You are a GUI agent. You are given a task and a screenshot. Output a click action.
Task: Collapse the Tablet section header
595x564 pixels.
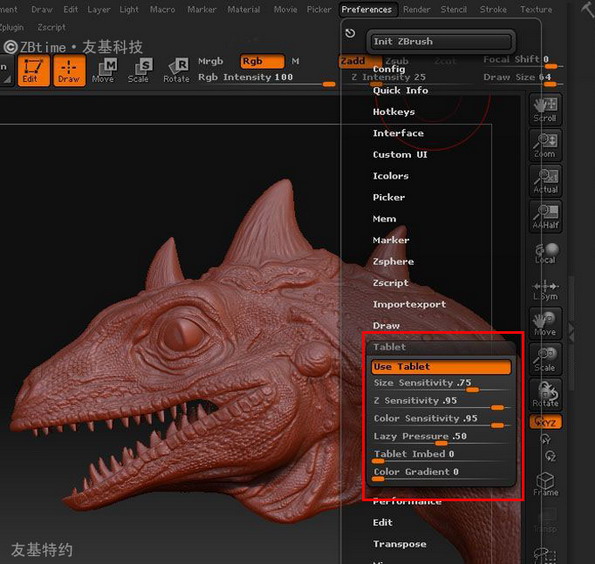coord(440,347)
